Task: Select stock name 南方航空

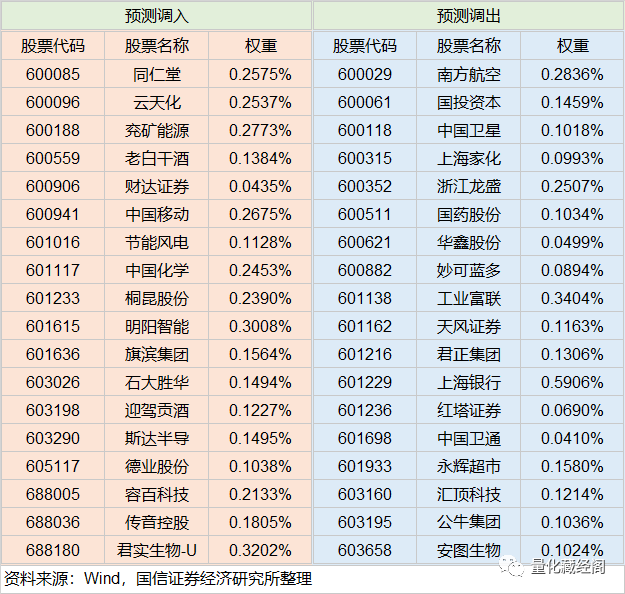Action: [x=469, y=75]
